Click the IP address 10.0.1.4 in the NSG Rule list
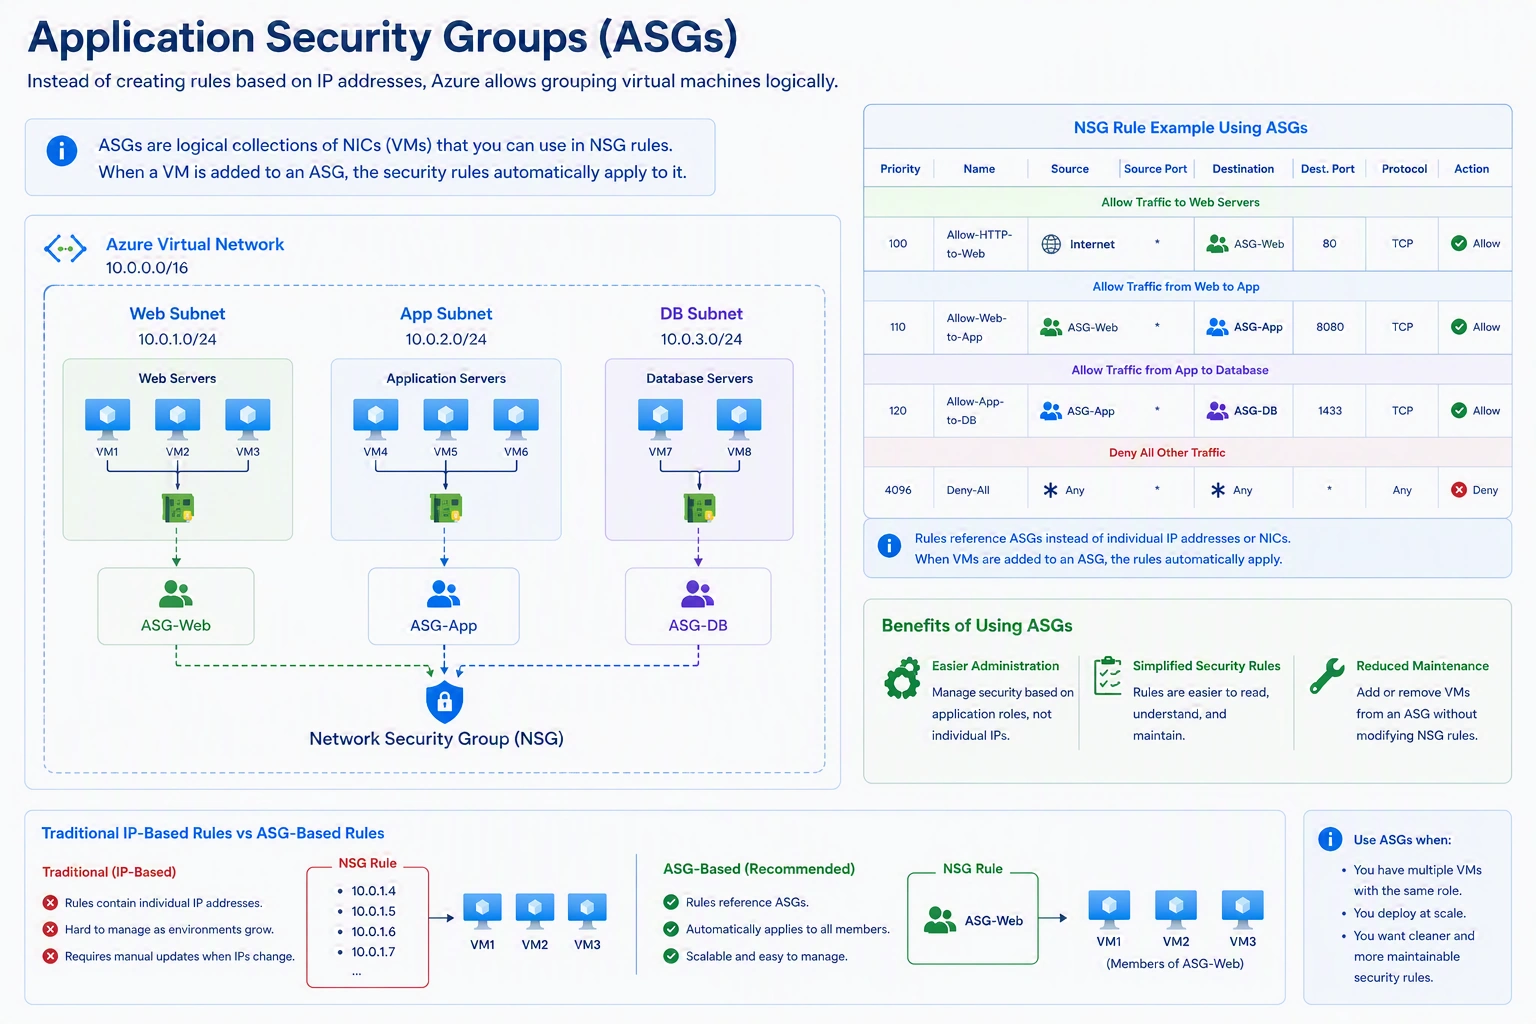This screenshot has width=1536, height=1024. pos(373,891)
